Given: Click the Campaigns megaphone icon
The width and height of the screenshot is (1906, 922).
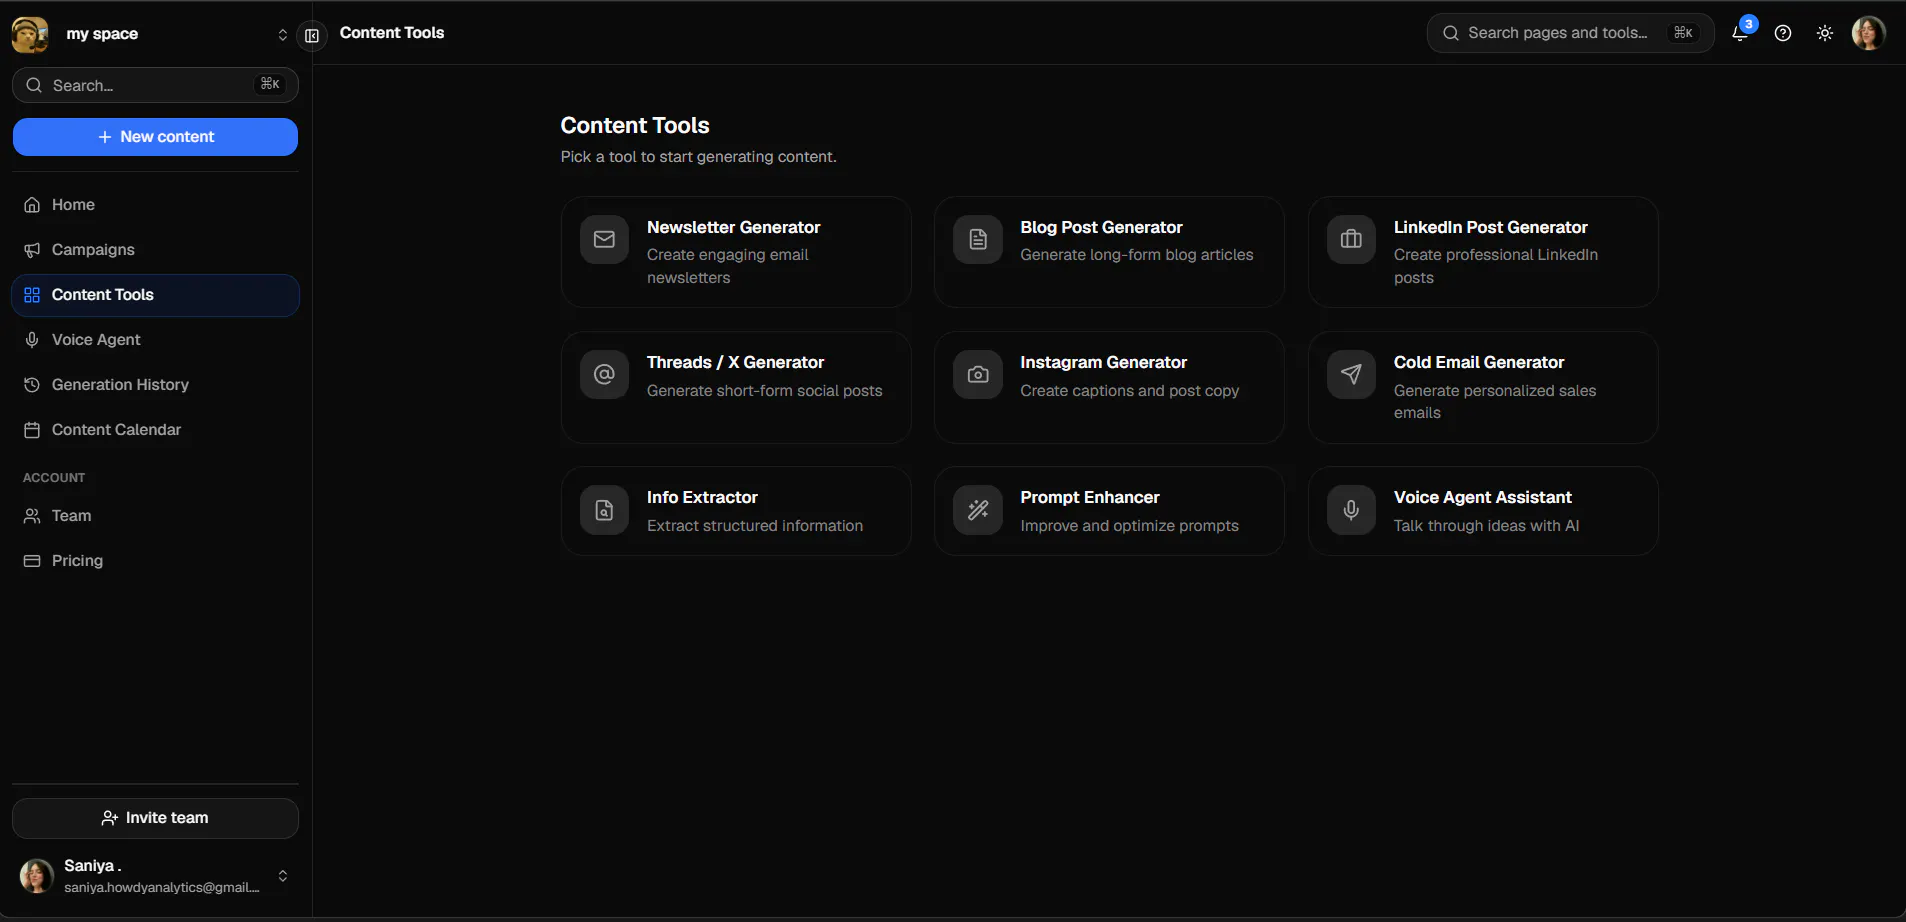Looking at the screenshot, I should 32,250.
